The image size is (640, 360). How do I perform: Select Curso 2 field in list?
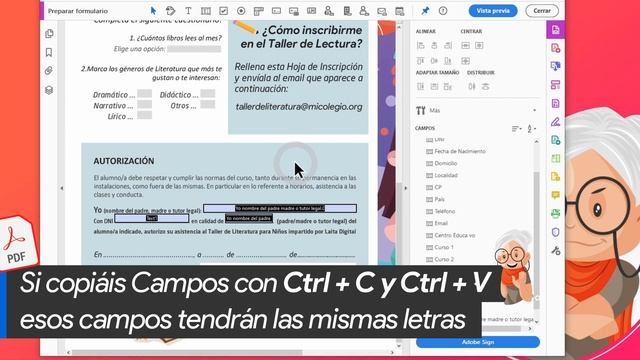(444, 260)
